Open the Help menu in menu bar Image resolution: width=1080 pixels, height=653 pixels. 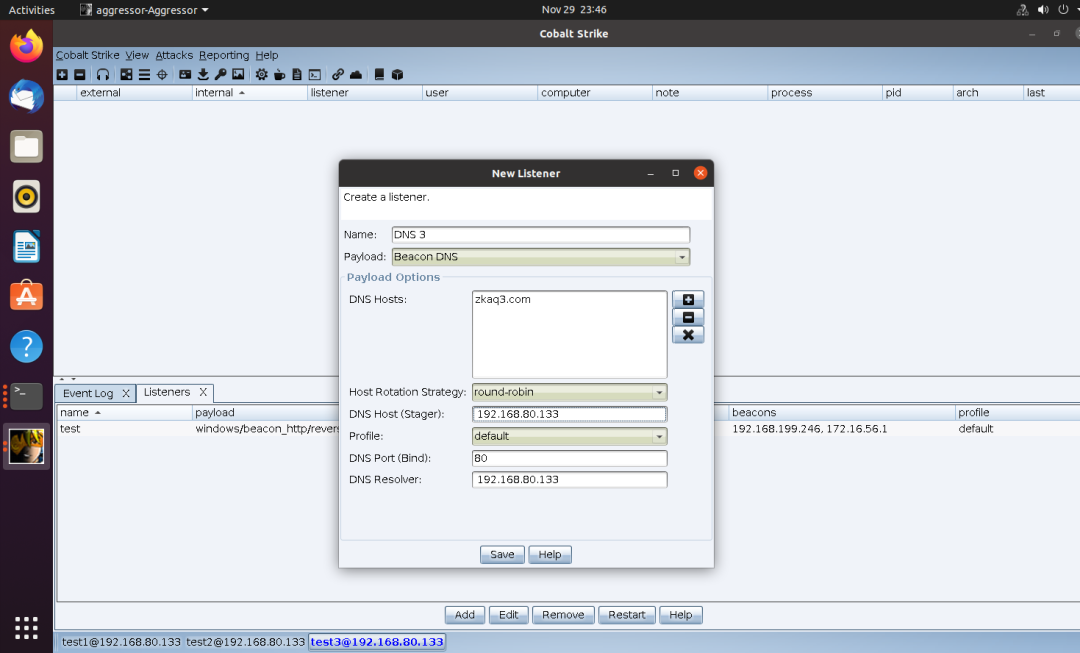point(267,55)
